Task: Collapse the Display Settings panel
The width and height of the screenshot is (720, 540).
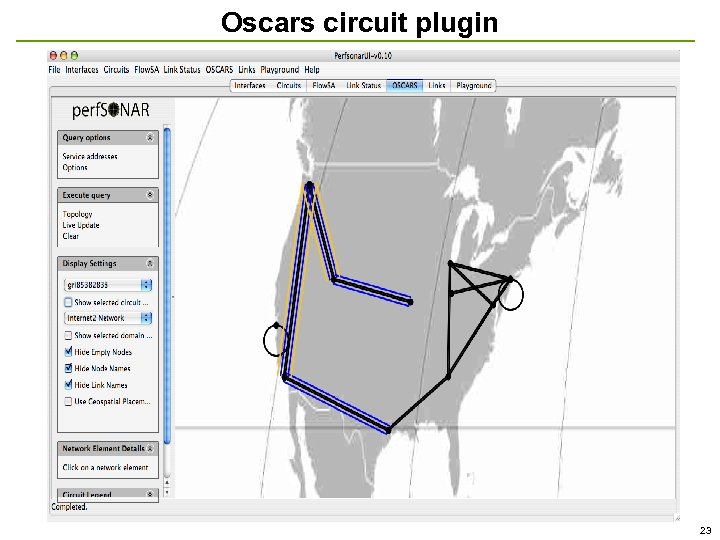Action: pos(150,263)
